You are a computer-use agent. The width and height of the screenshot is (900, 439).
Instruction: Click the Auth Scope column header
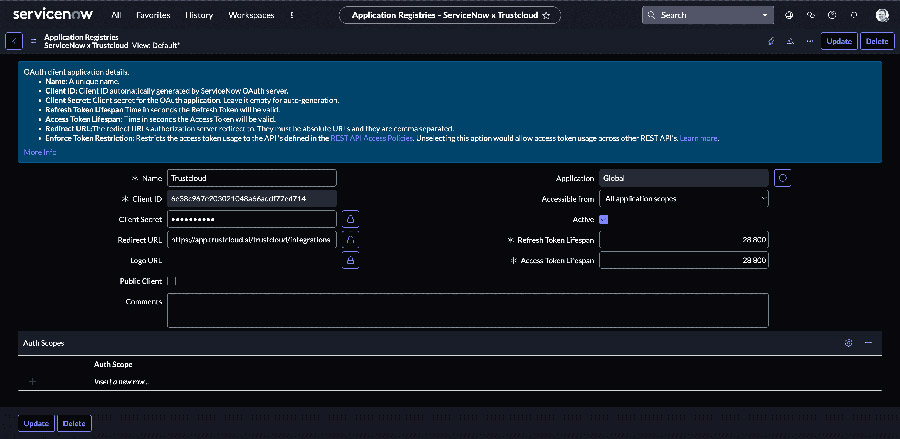coord(113,364)
